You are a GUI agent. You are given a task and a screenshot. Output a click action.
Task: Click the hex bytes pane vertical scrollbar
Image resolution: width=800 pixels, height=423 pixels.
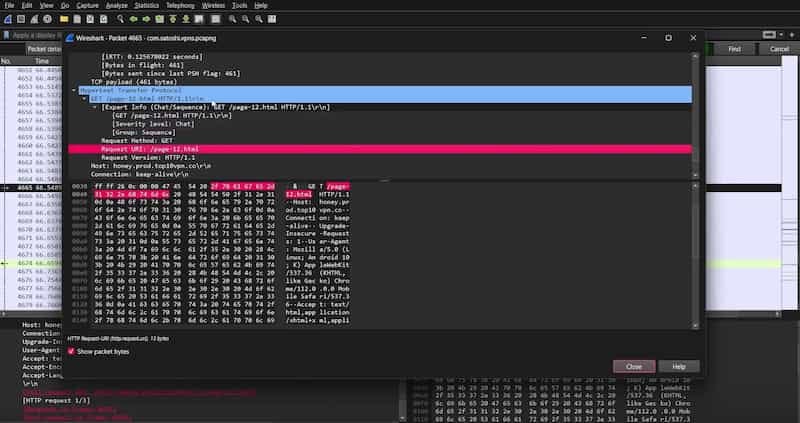695,256
